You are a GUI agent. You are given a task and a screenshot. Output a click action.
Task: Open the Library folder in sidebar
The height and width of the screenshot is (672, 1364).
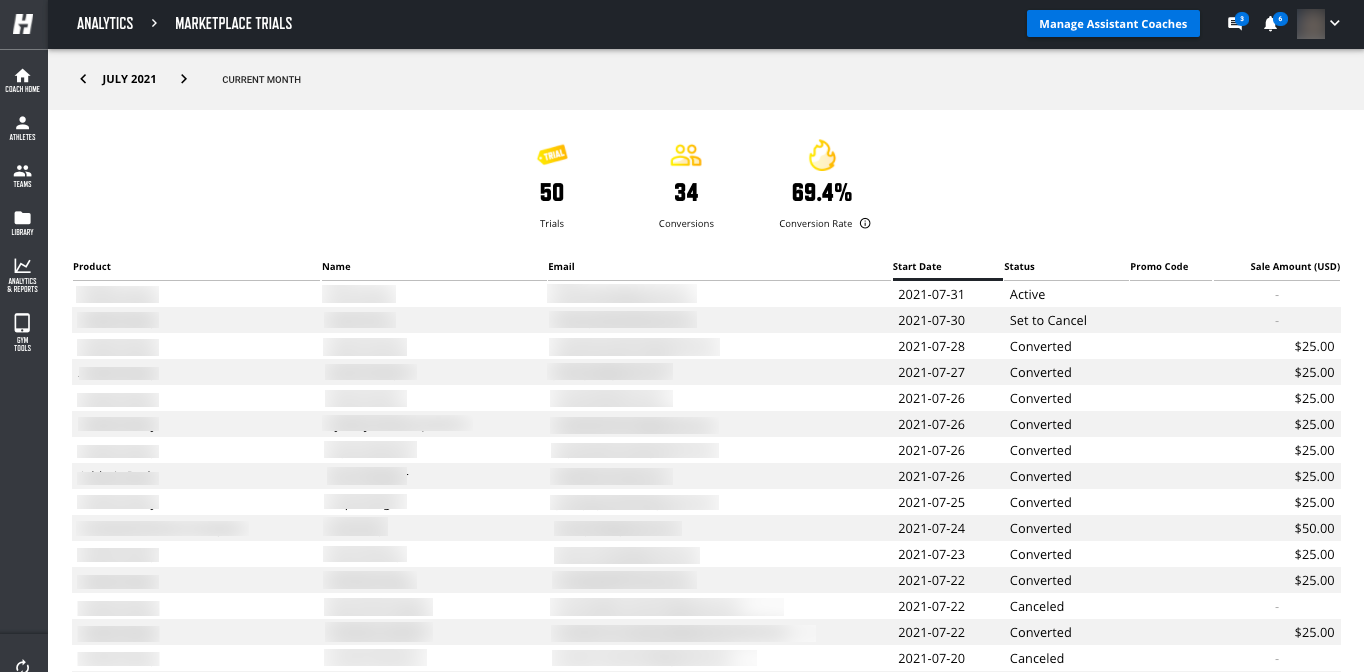[x=23, y=223]
